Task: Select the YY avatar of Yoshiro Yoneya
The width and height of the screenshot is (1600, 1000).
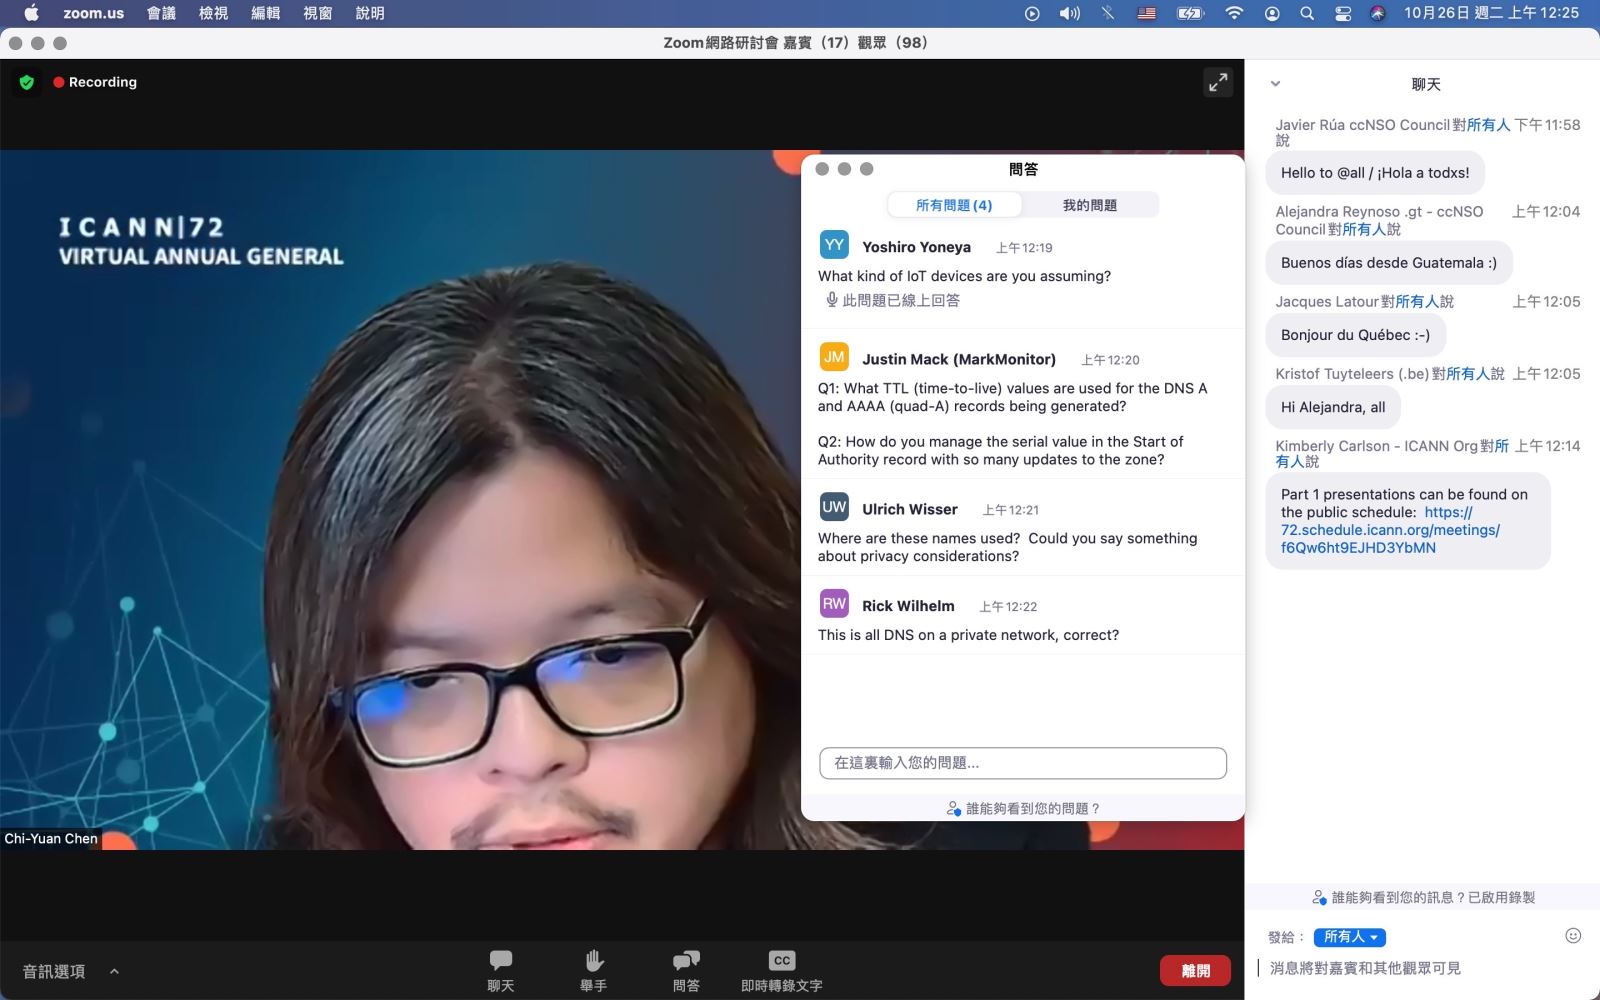Action: pyautogui.click(x=834, y=245)
